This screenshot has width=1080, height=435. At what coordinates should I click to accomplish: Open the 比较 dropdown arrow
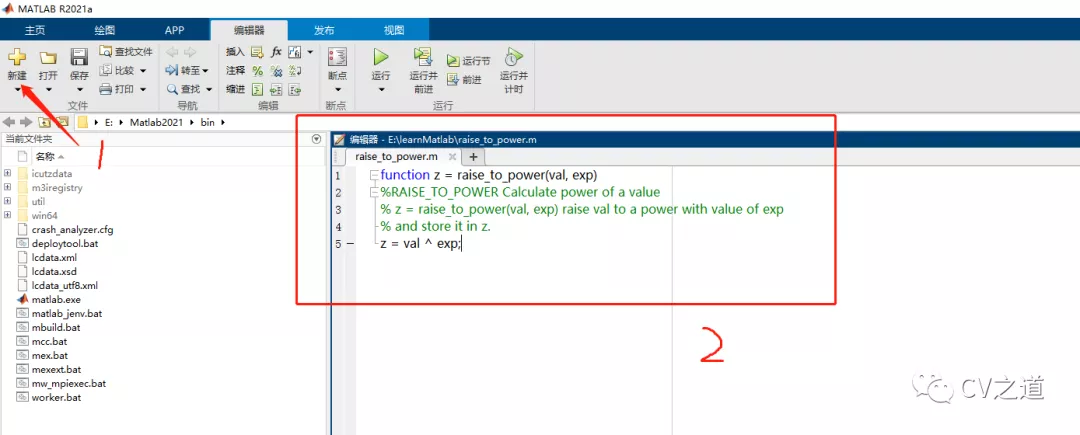(x=143, y=70)
